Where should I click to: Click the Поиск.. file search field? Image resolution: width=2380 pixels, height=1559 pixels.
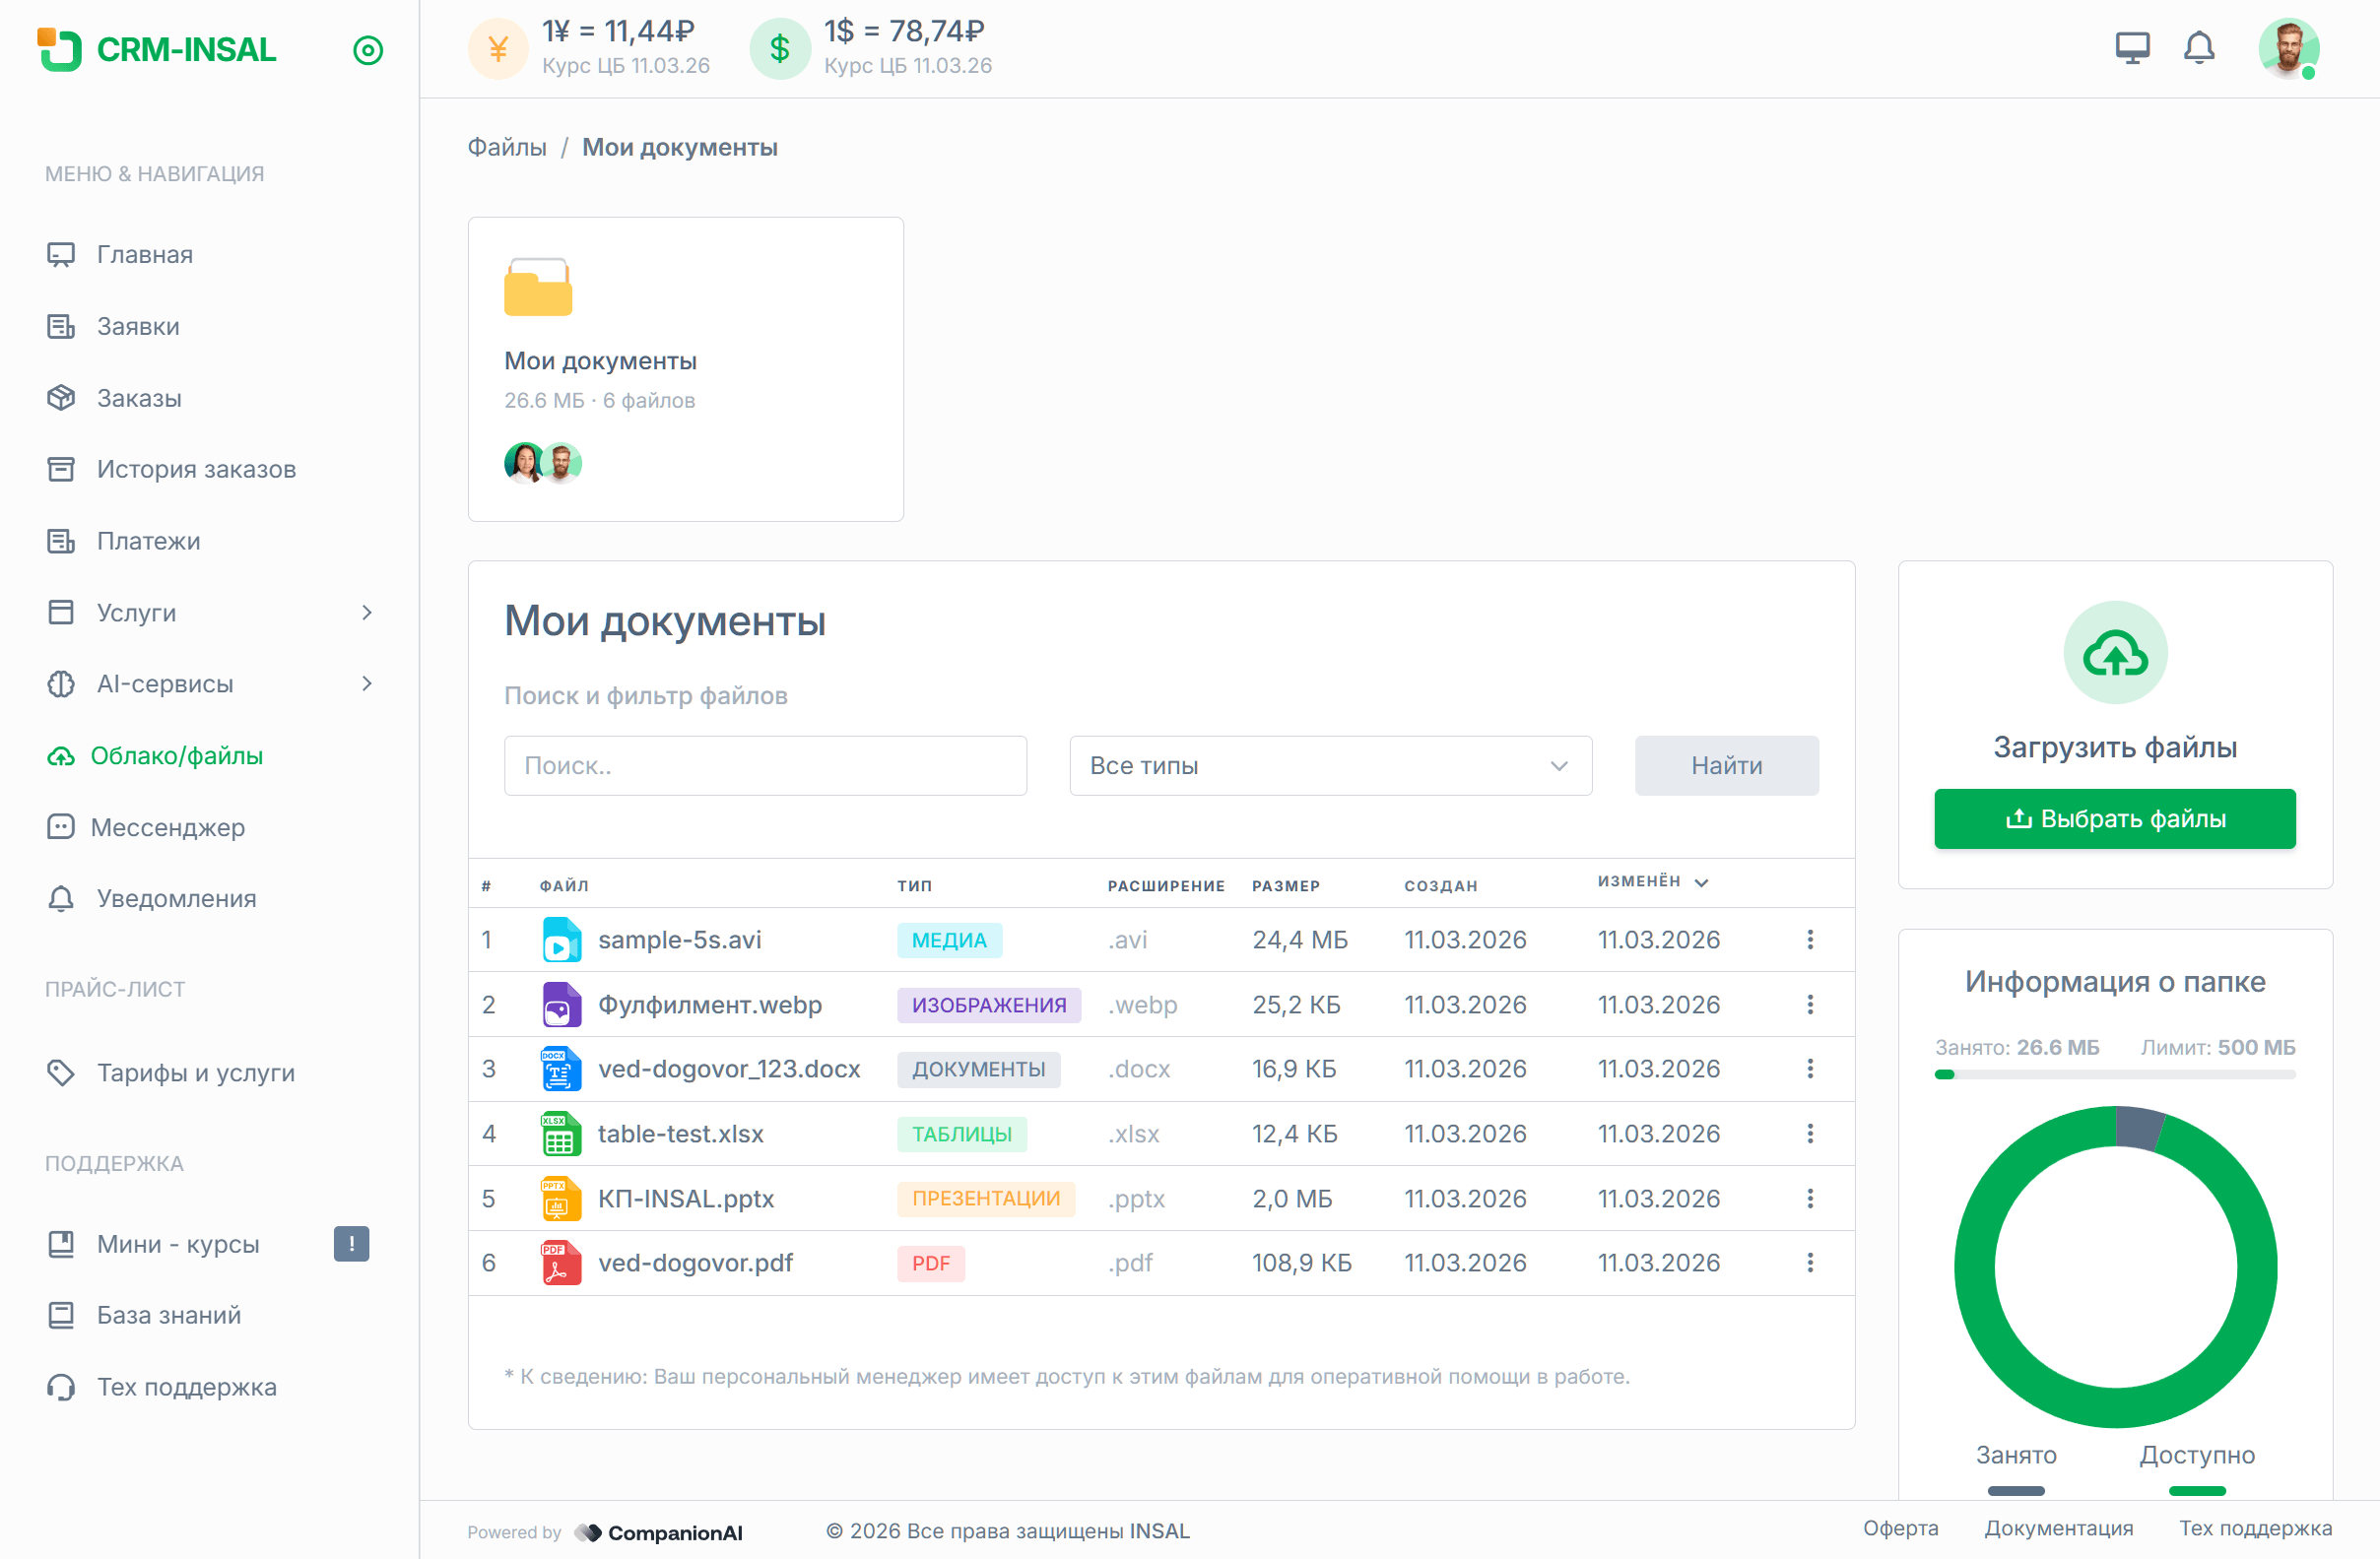click(764, 766)
